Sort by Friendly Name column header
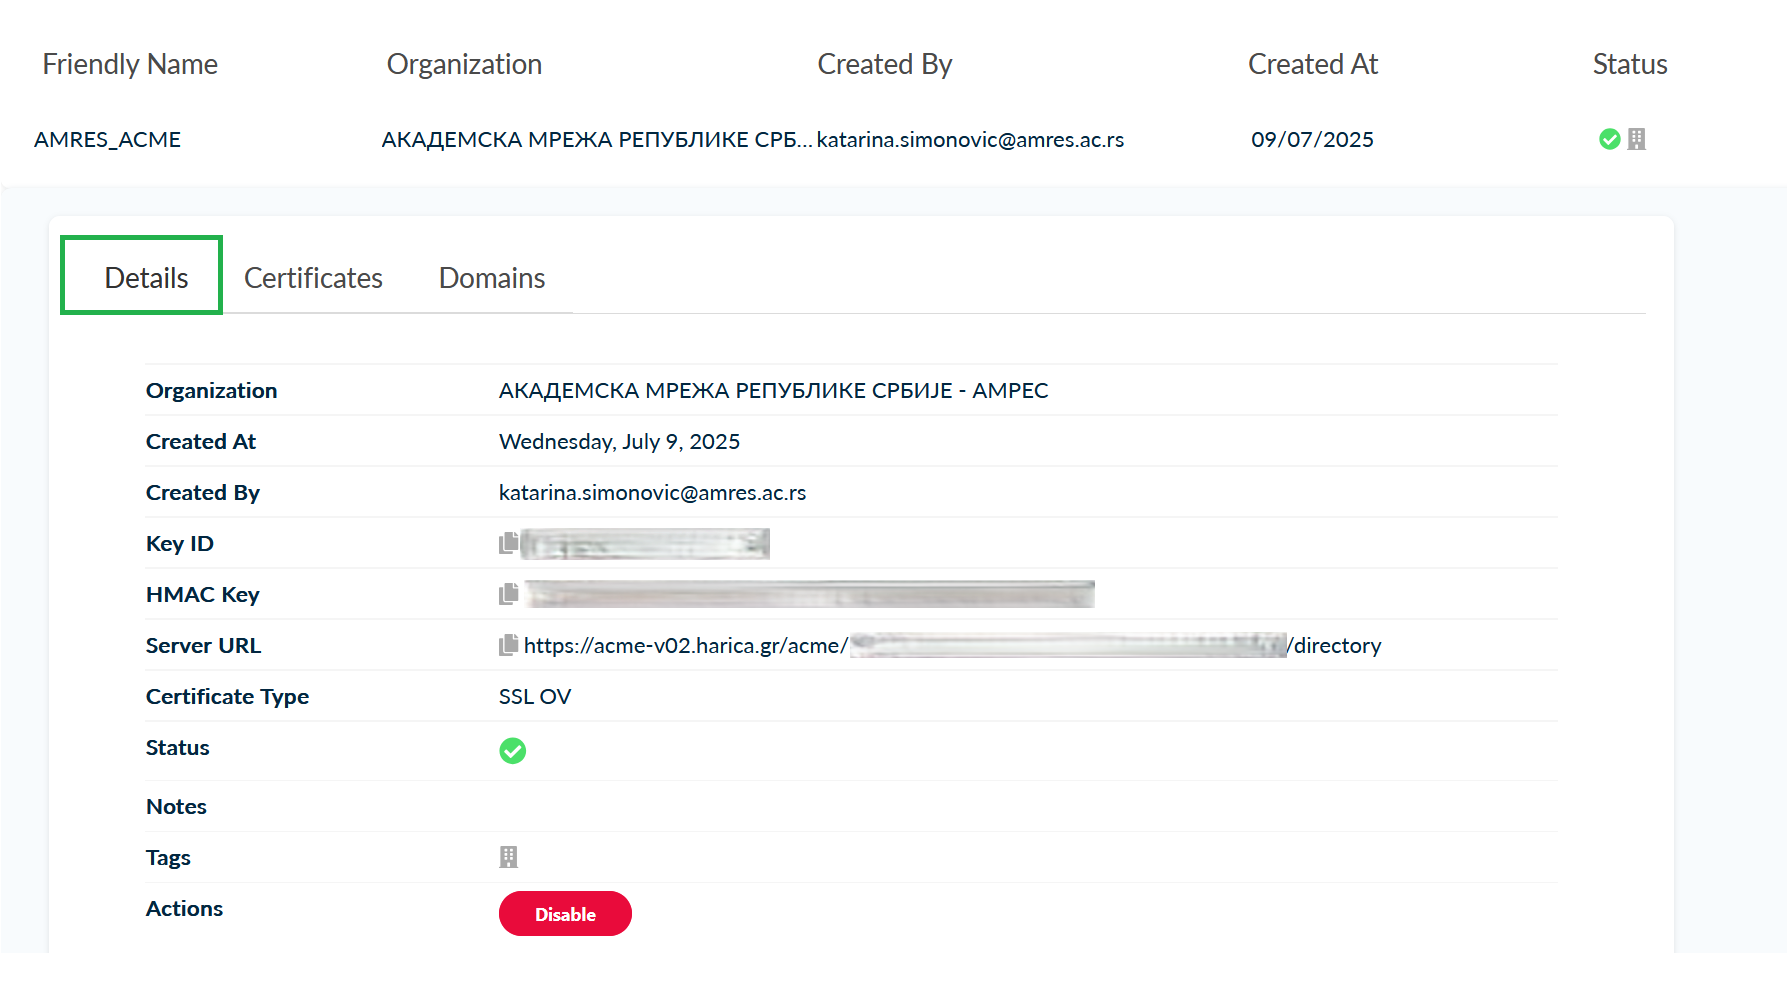 (x=130, y=64)
